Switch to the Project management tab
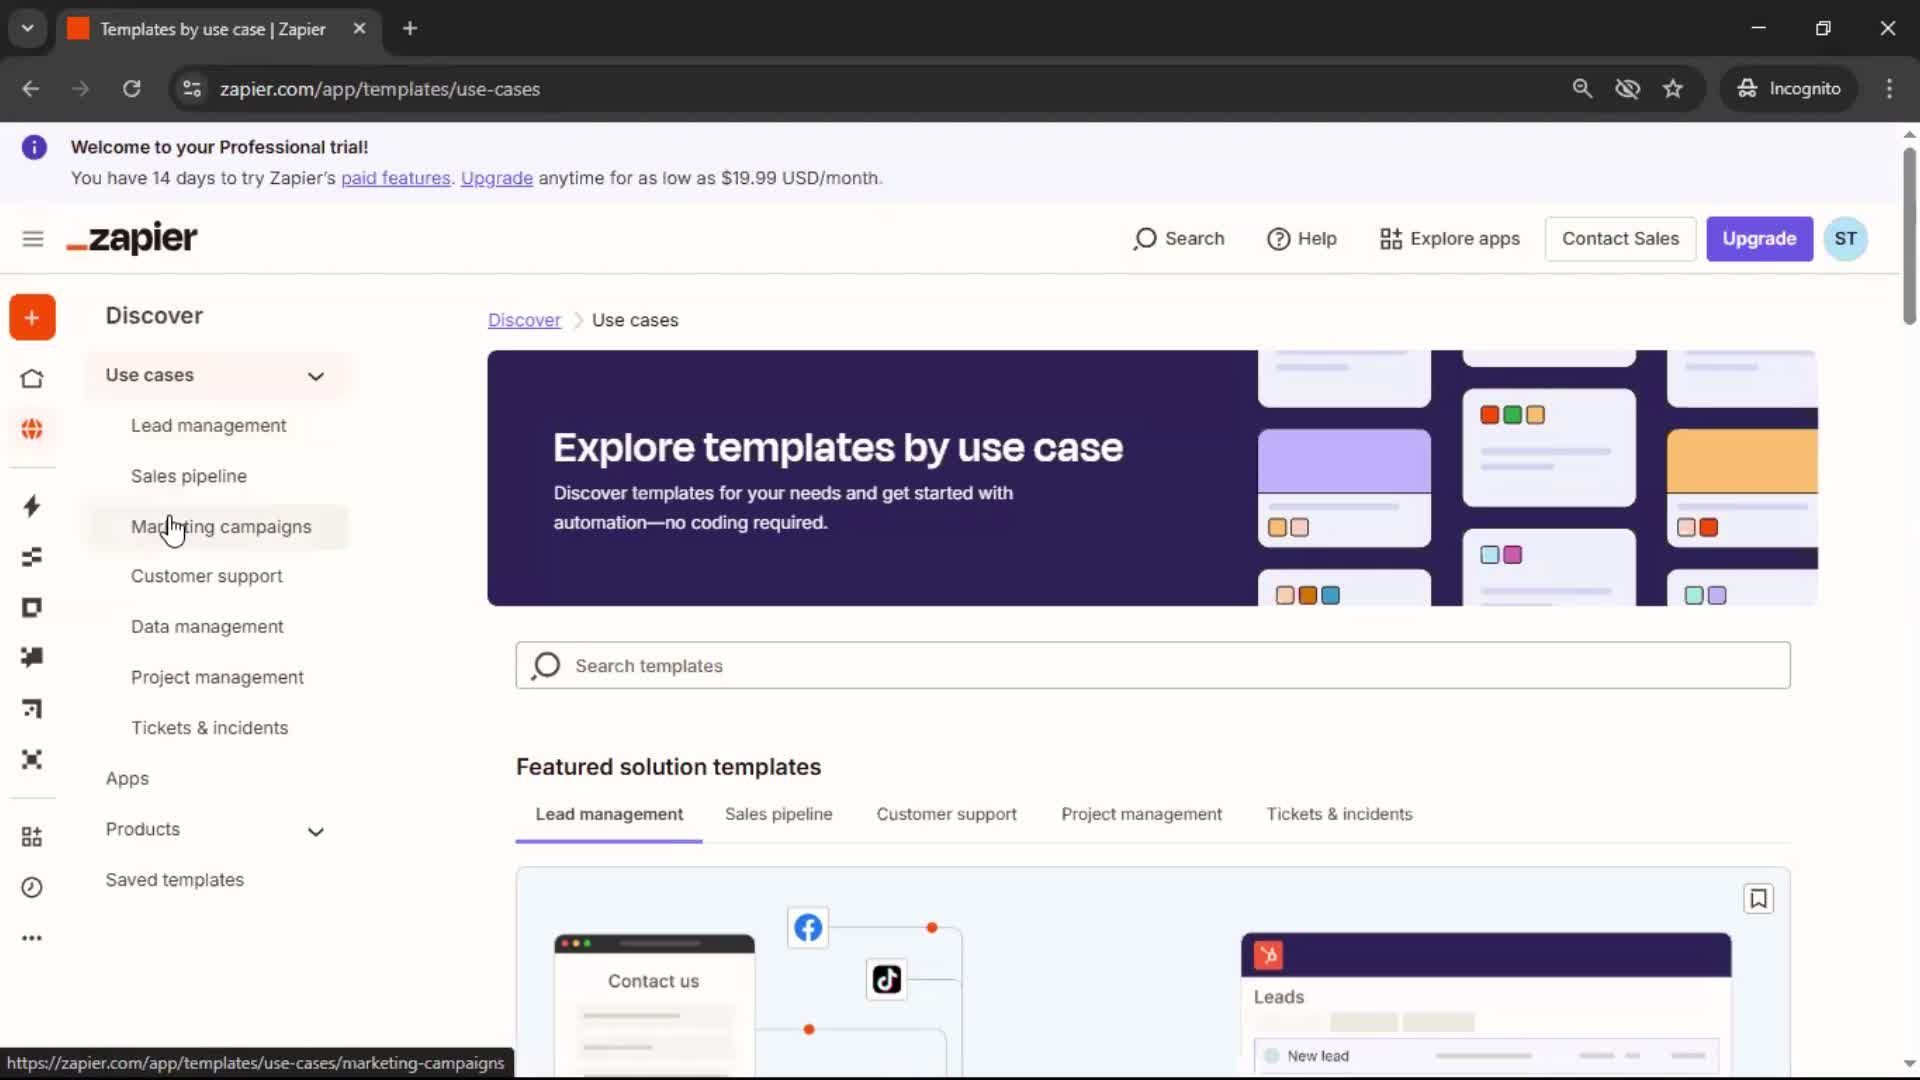The width and height of the screenshot is (1920, 1080). coord(1142,815)
